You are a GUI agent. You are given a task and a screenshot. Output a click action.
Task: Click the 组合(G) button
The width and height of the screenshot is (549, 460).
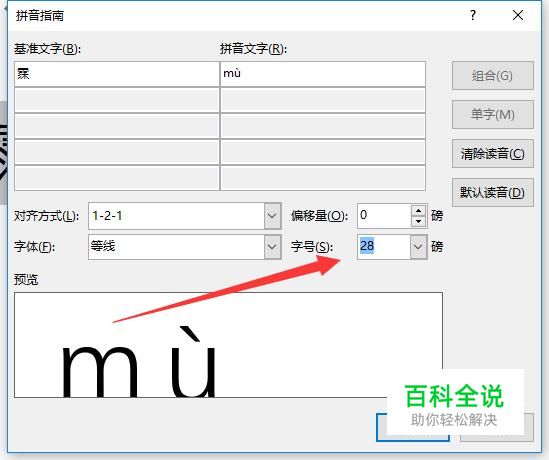pos(492,76)
